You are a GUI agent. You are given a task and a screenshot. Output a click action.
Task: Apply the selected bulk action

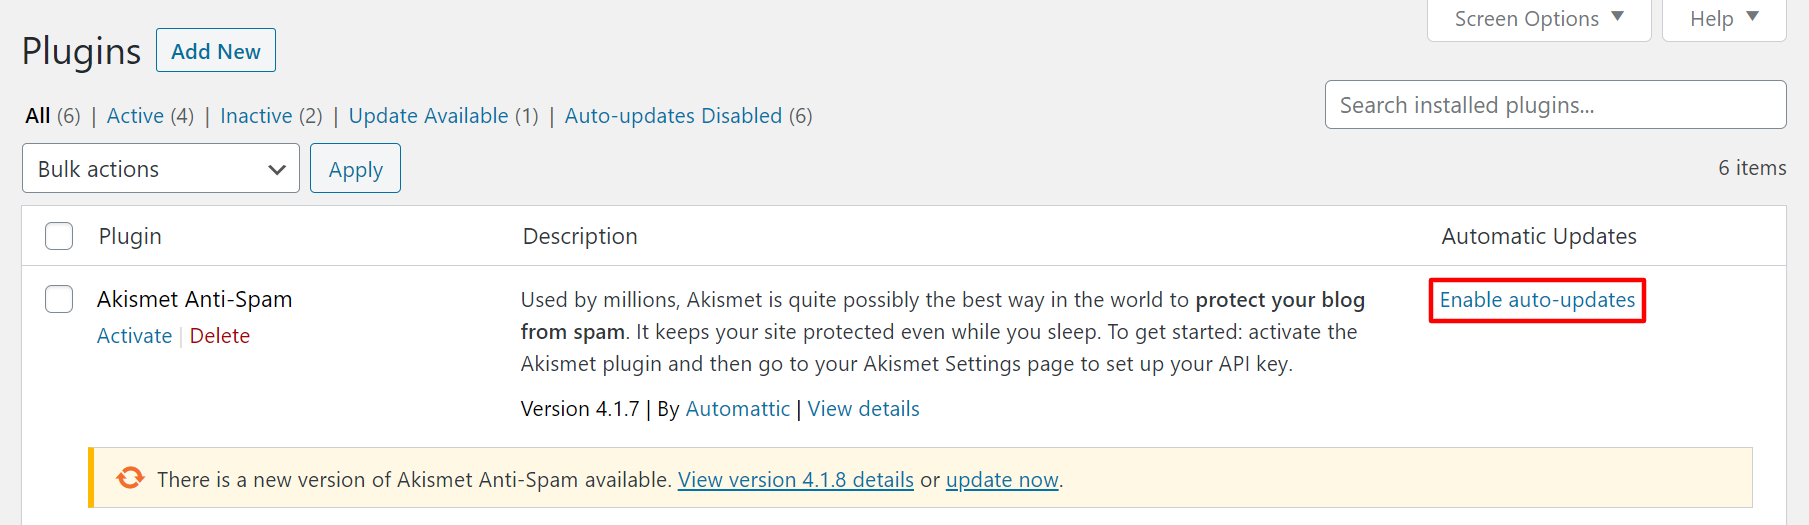(x=355, y=169)
